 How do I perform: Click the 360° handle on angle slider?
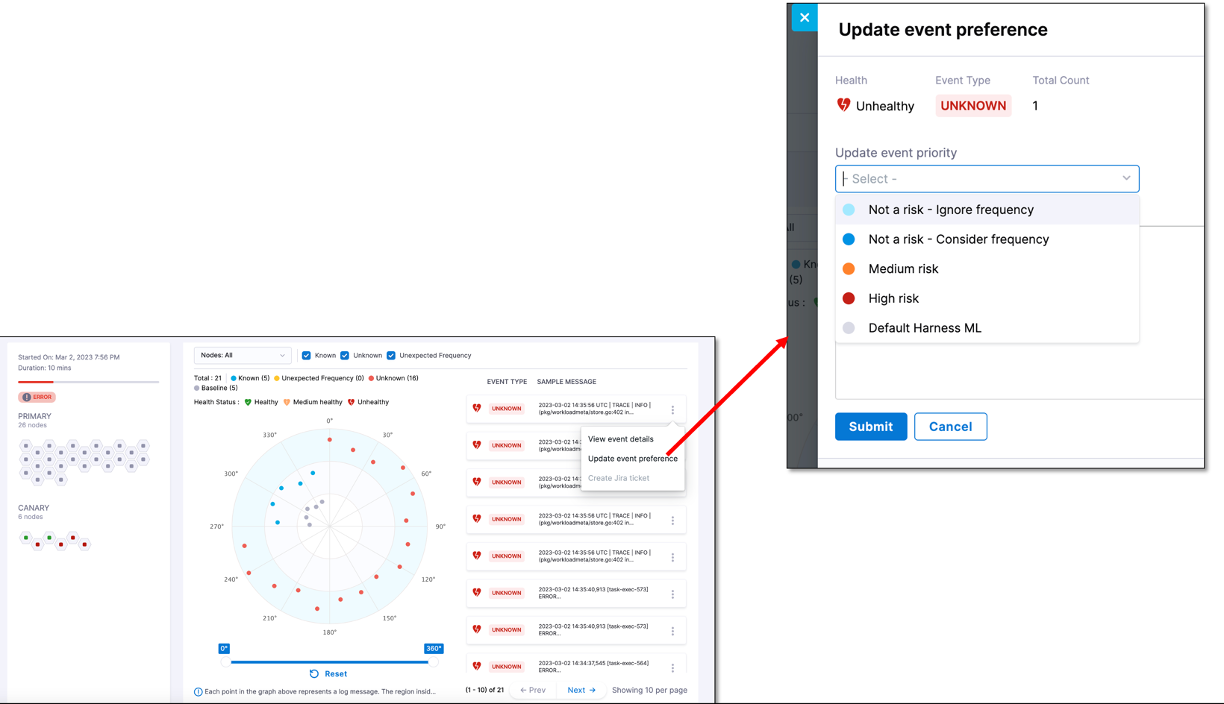(433, 649)
